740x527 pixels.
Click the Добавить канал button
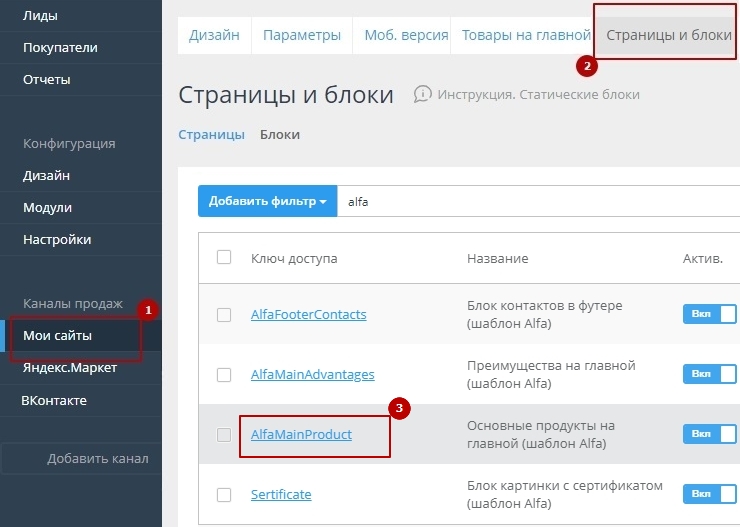click(97, 458)
